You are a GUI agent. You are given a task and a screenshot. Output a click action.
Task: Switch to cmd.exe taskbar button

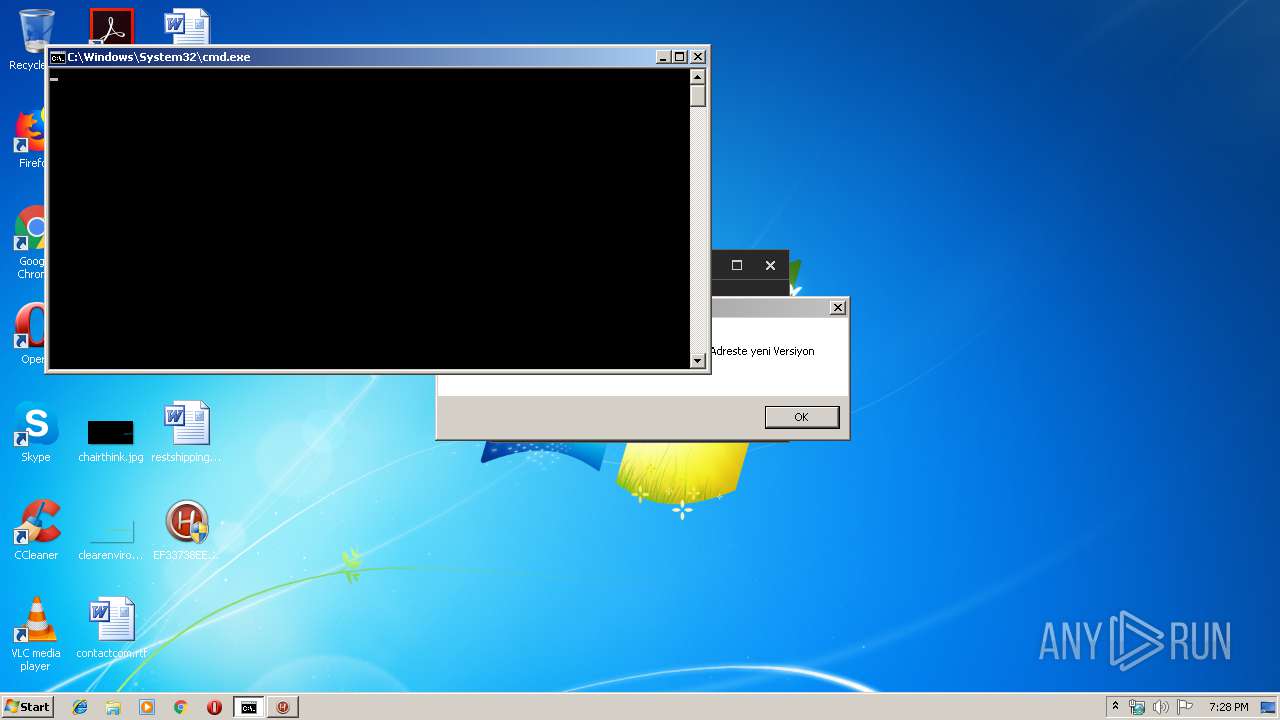pos(248,707)
